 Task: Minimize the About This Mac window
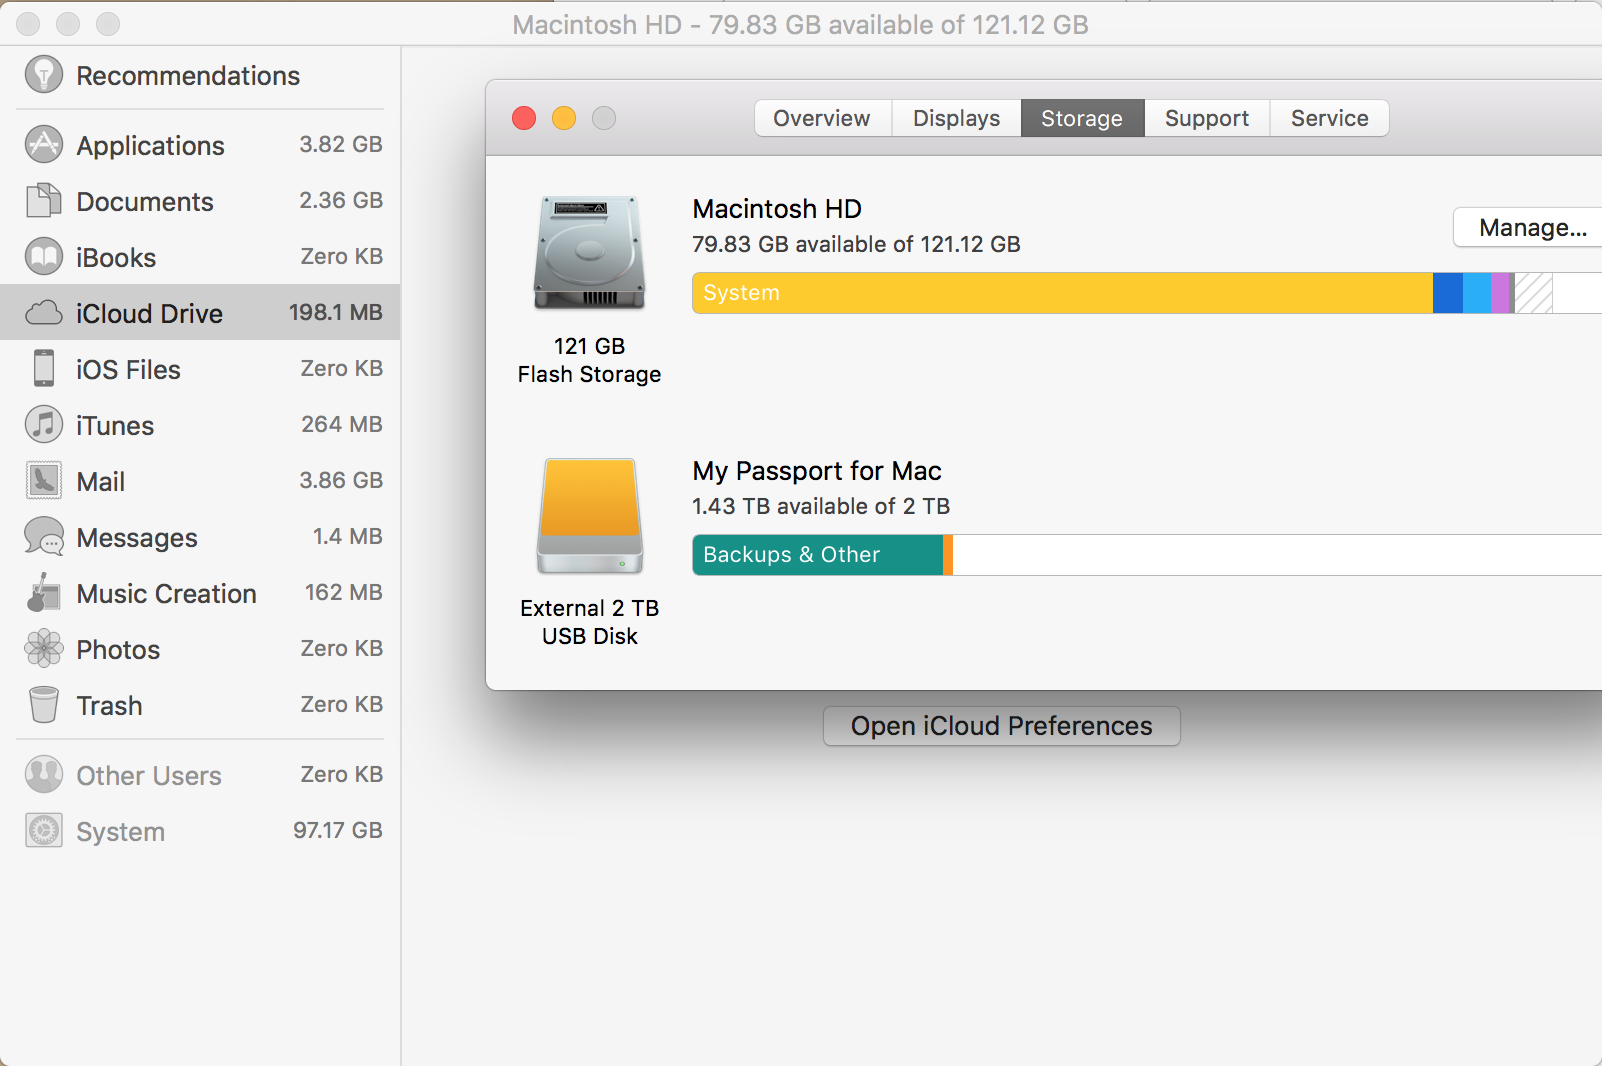point(564,118)
